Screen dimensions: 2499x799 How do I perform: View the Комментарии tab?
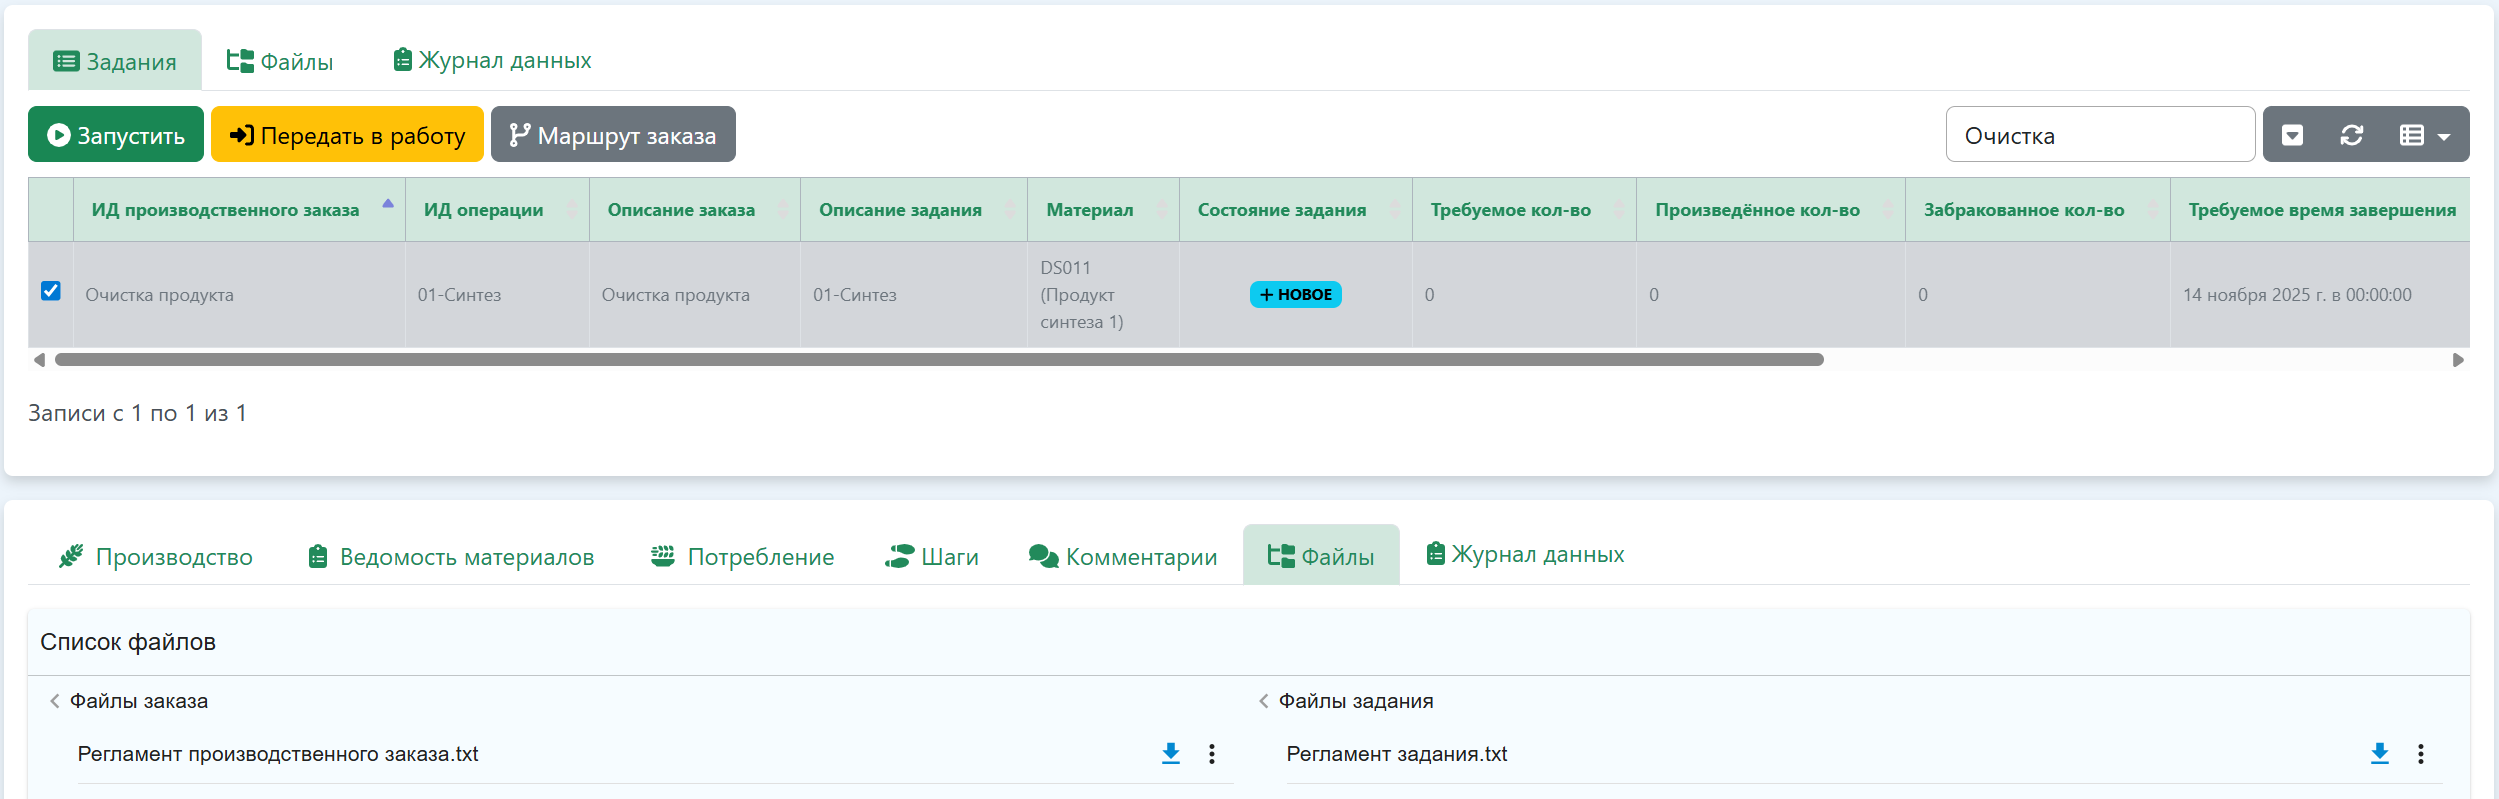tap(1122, 557)
